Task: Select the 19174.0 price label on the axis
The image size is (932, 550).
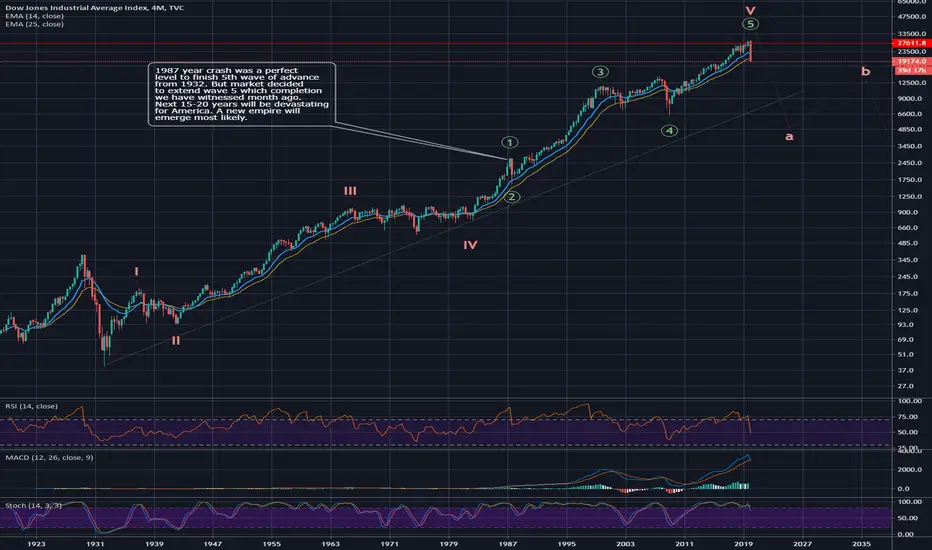Action: [912, 61]
